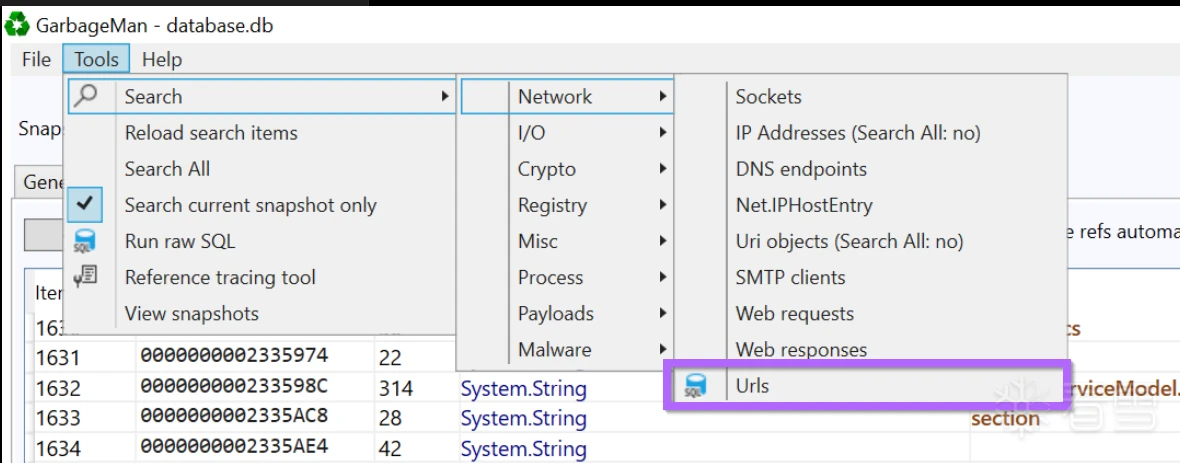Select the Sockets search entry
This screenshot has width=1180, height=463.
coord(768,97)
